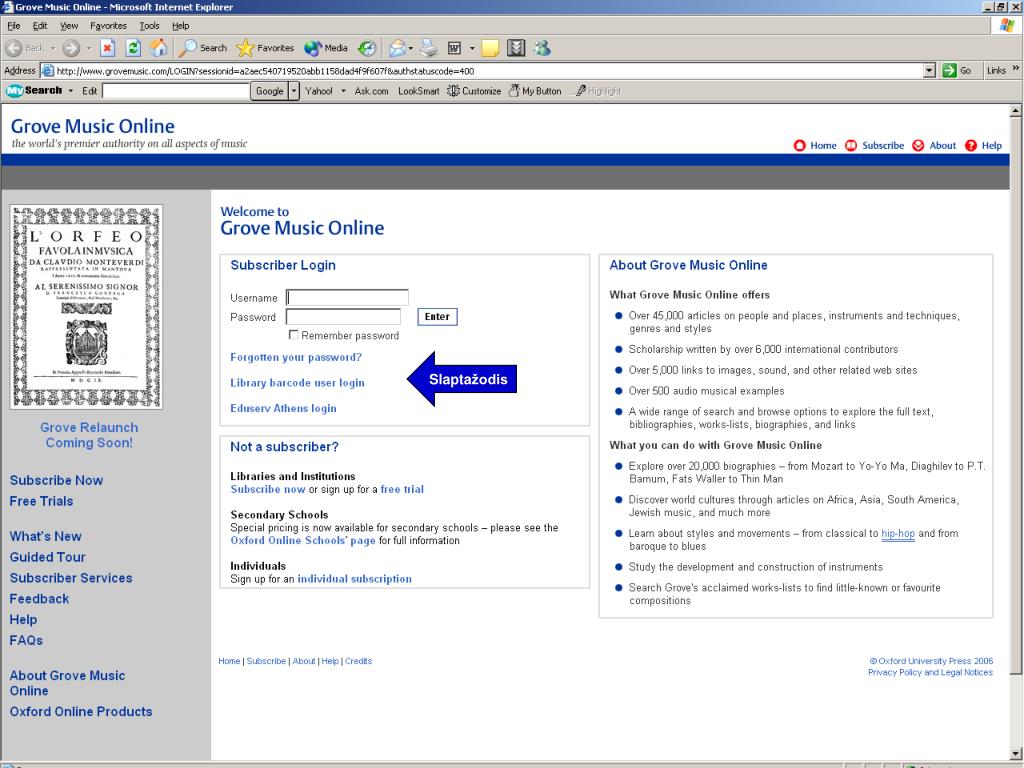Open the File menu
Screen dimensions: 1024x768
coord(14,26)
